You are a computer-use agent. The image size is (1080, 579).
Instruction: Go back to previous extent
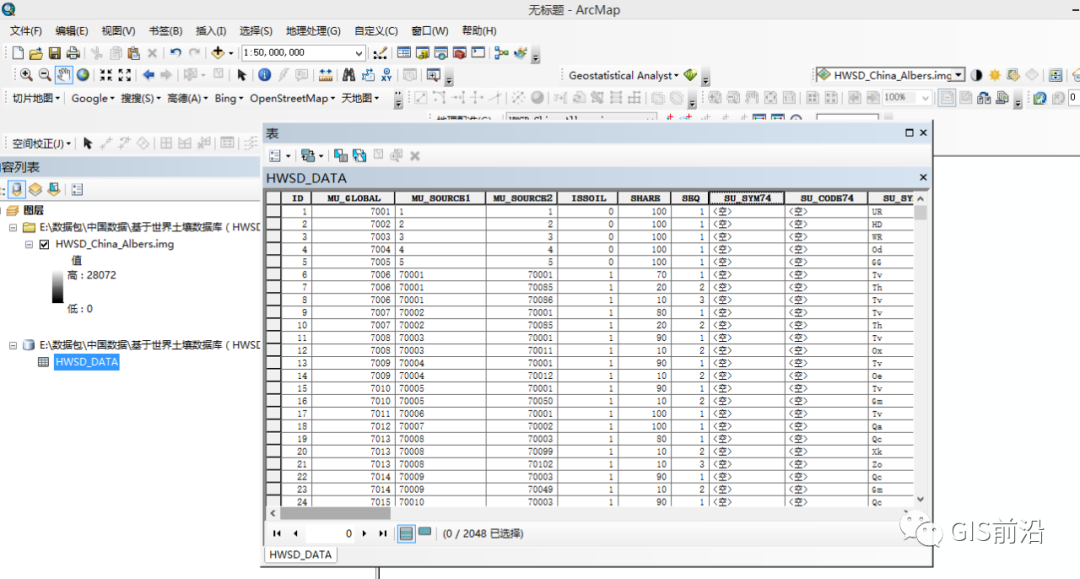(148, 75)
